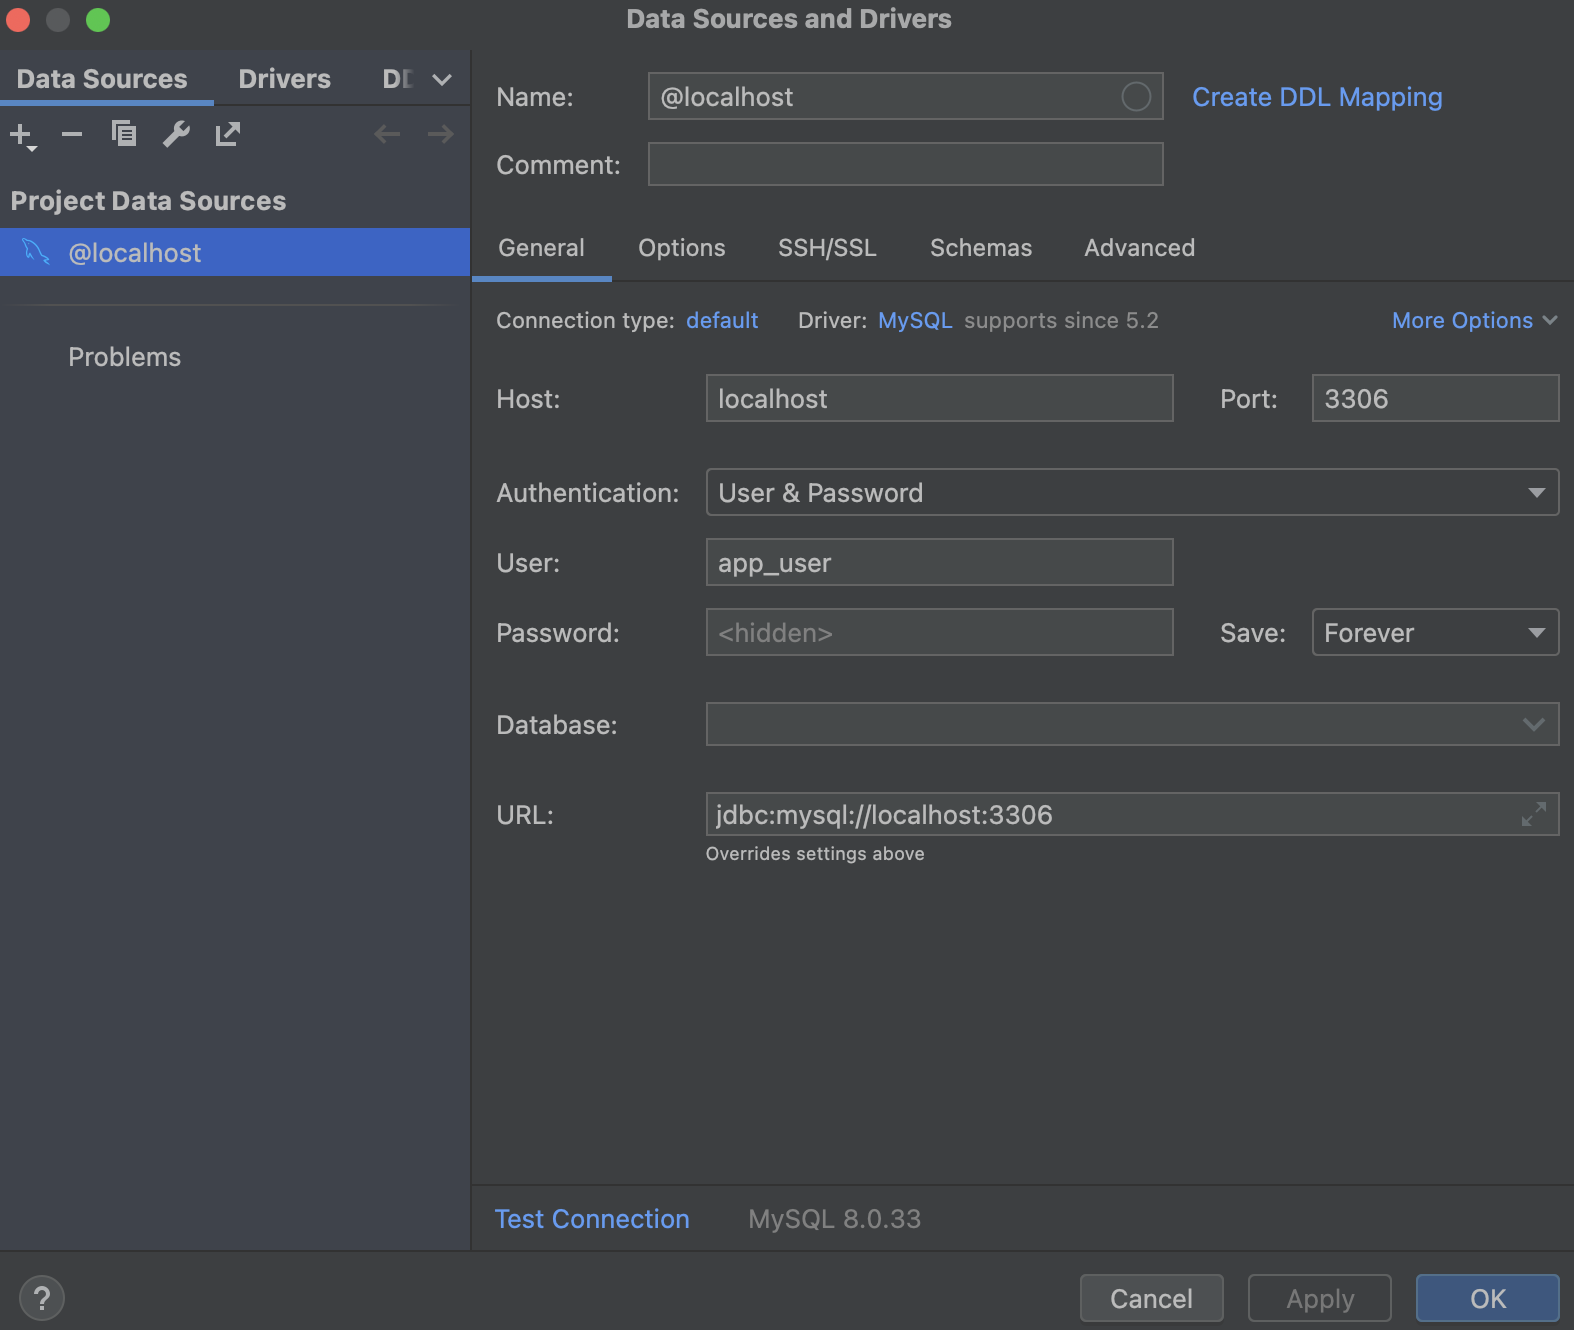Go back with the left arrow icon
This screenshot has width=1574, height=1330.
[387, 134]
